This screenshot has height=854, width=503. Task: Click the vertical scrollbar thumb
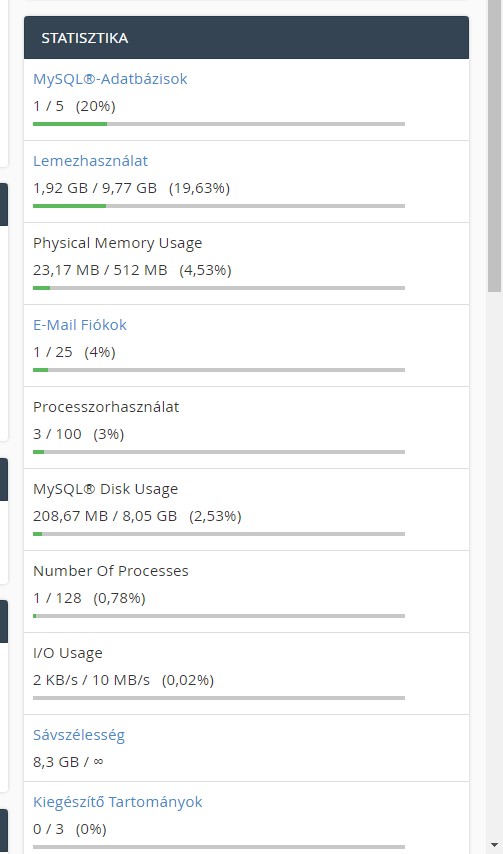[494, 146]
